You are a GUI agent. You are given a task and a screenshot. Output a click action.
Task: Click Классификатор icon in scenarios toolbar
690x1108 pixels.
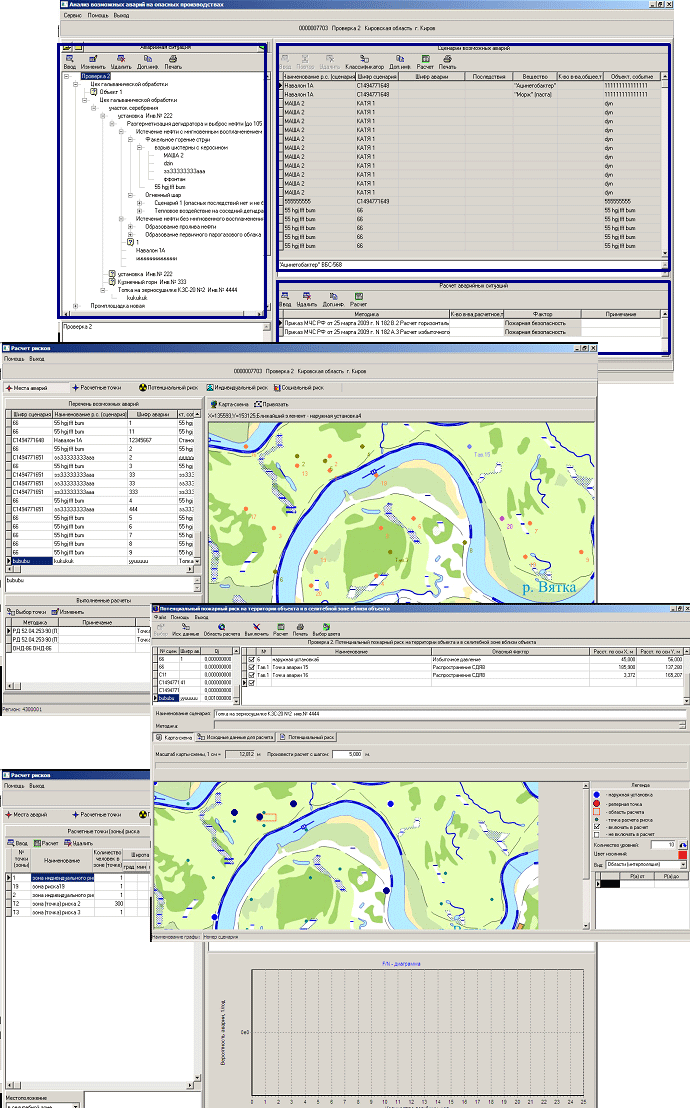coord(359,62)
